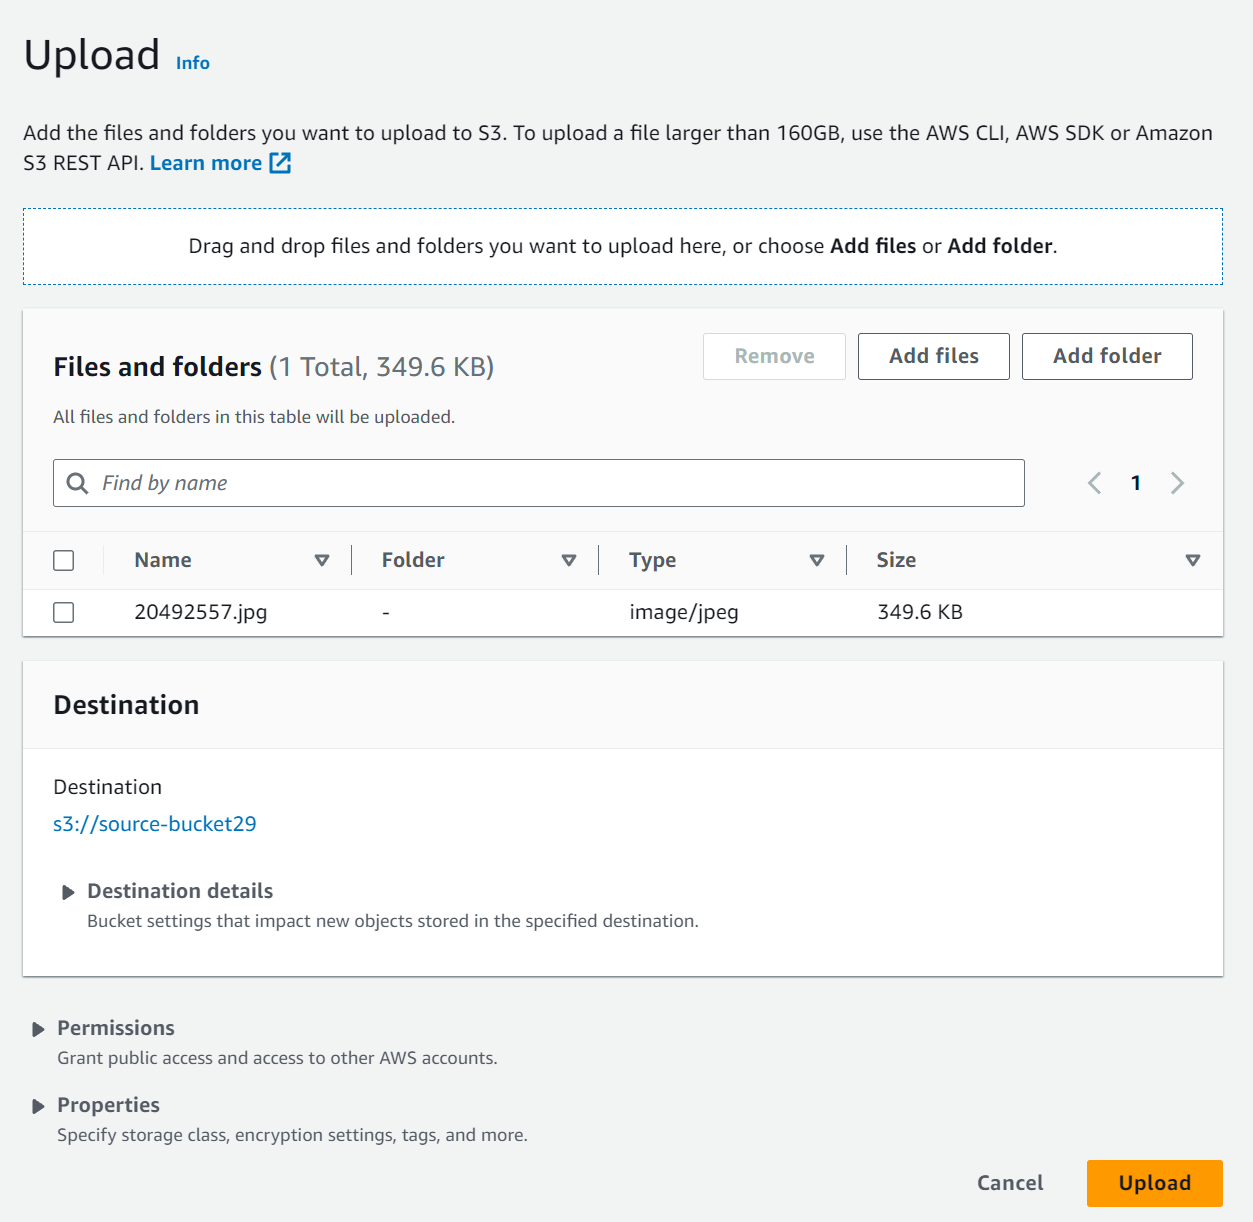Click the Info link beside Upload heading
This screenshot has height=1222, width=1253.
tap(192, 62)
